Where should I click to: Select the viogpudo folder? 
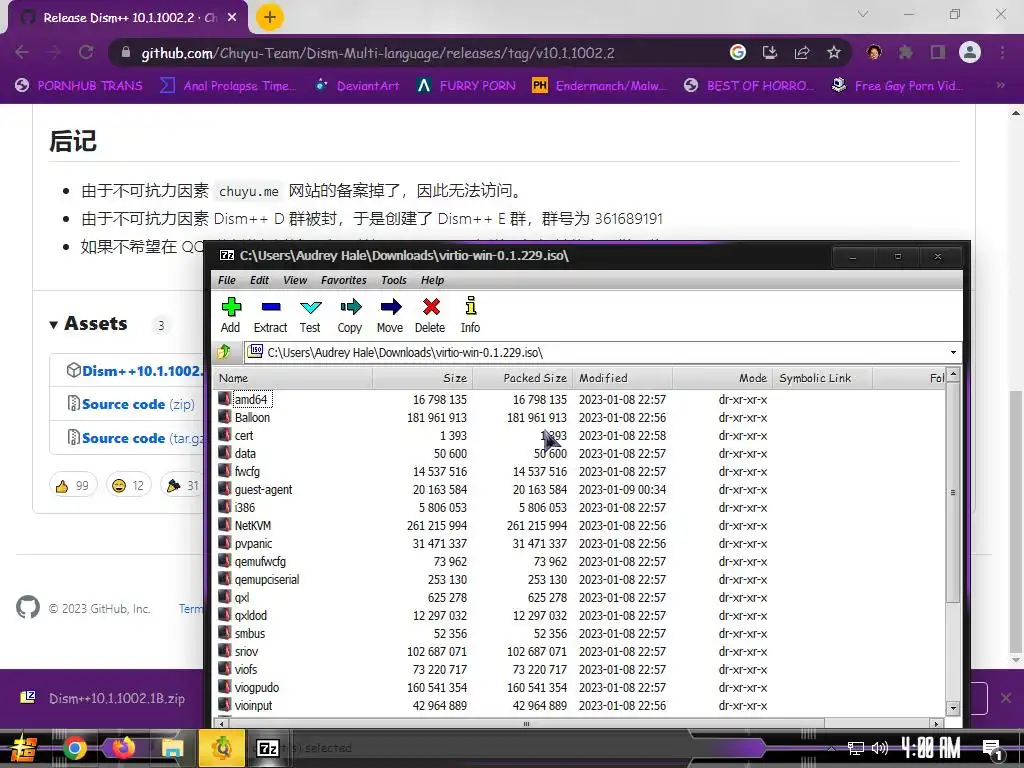pos(257,688)
